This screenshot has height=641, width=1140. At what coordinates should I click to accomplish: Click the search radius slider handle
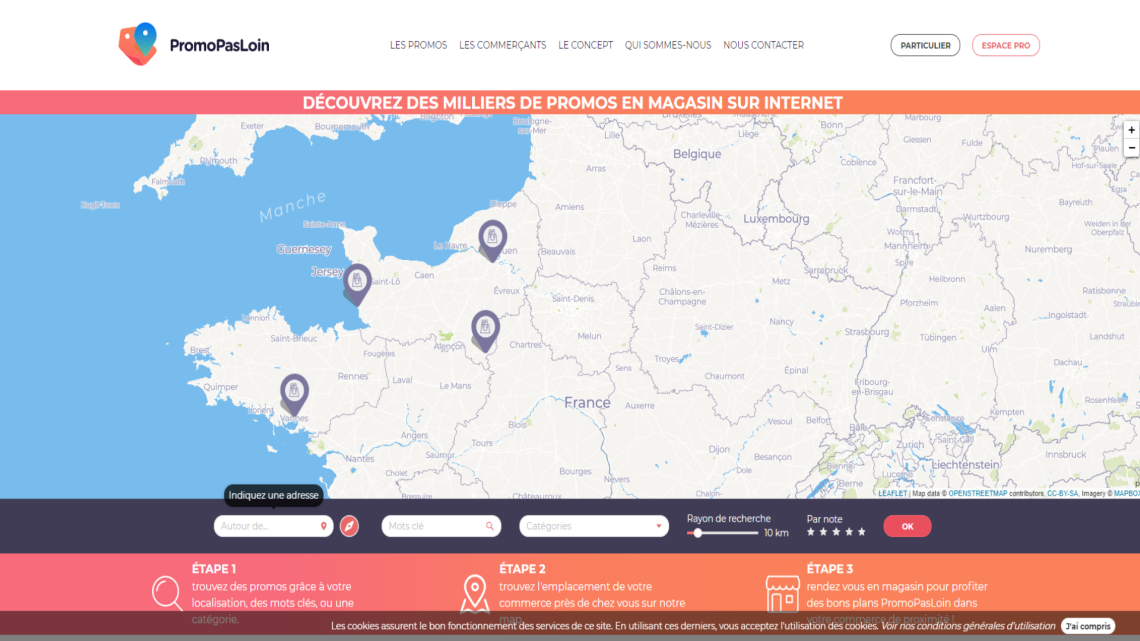coord(698,533)
